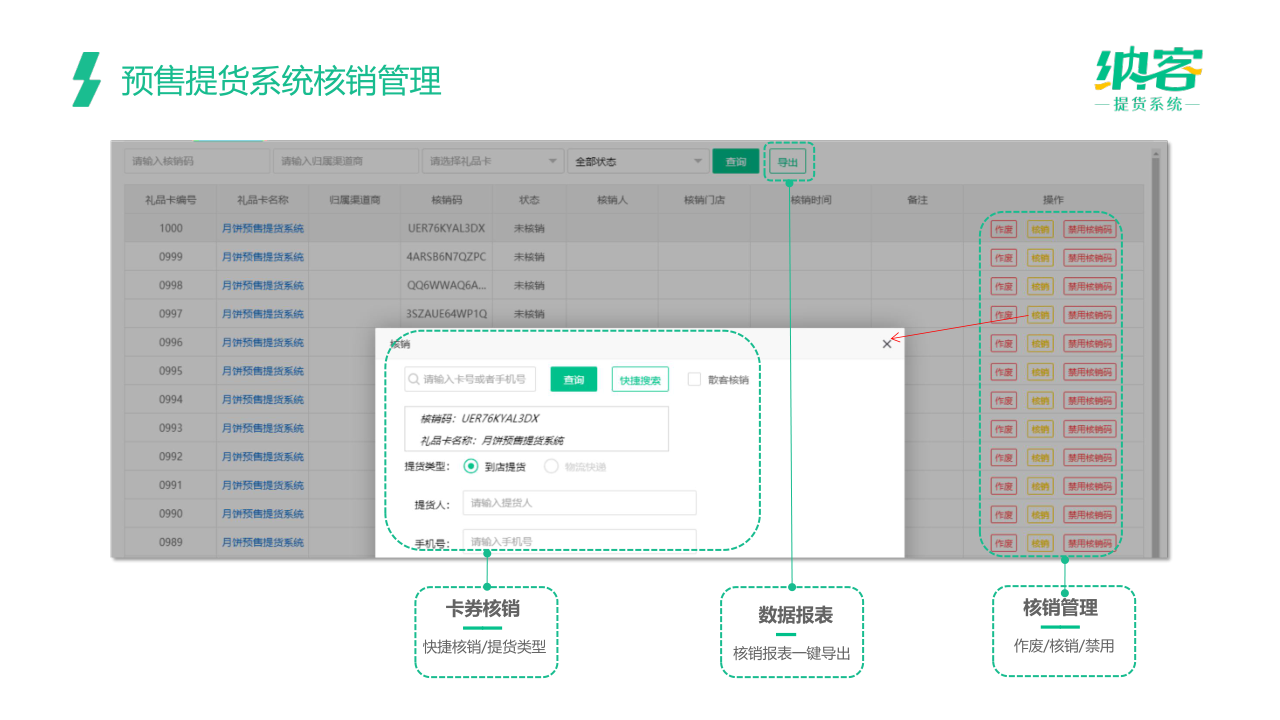Click the 纳客 提货系统 logo
The width and height of the screenshot is (1280, 720).
[1148, 80]
